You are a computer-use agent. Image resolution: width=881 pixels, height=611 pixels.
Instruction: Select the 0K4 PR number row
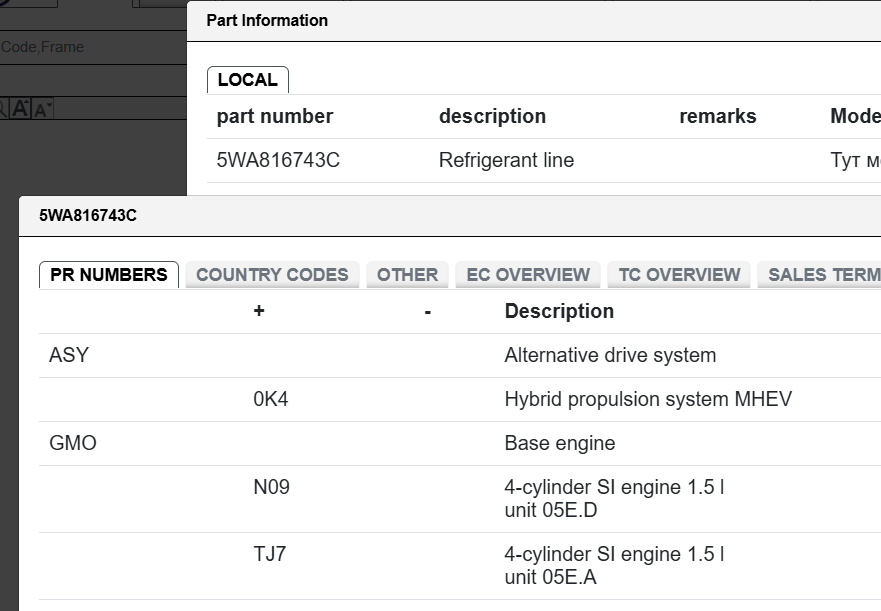click(x=460, y=399)
